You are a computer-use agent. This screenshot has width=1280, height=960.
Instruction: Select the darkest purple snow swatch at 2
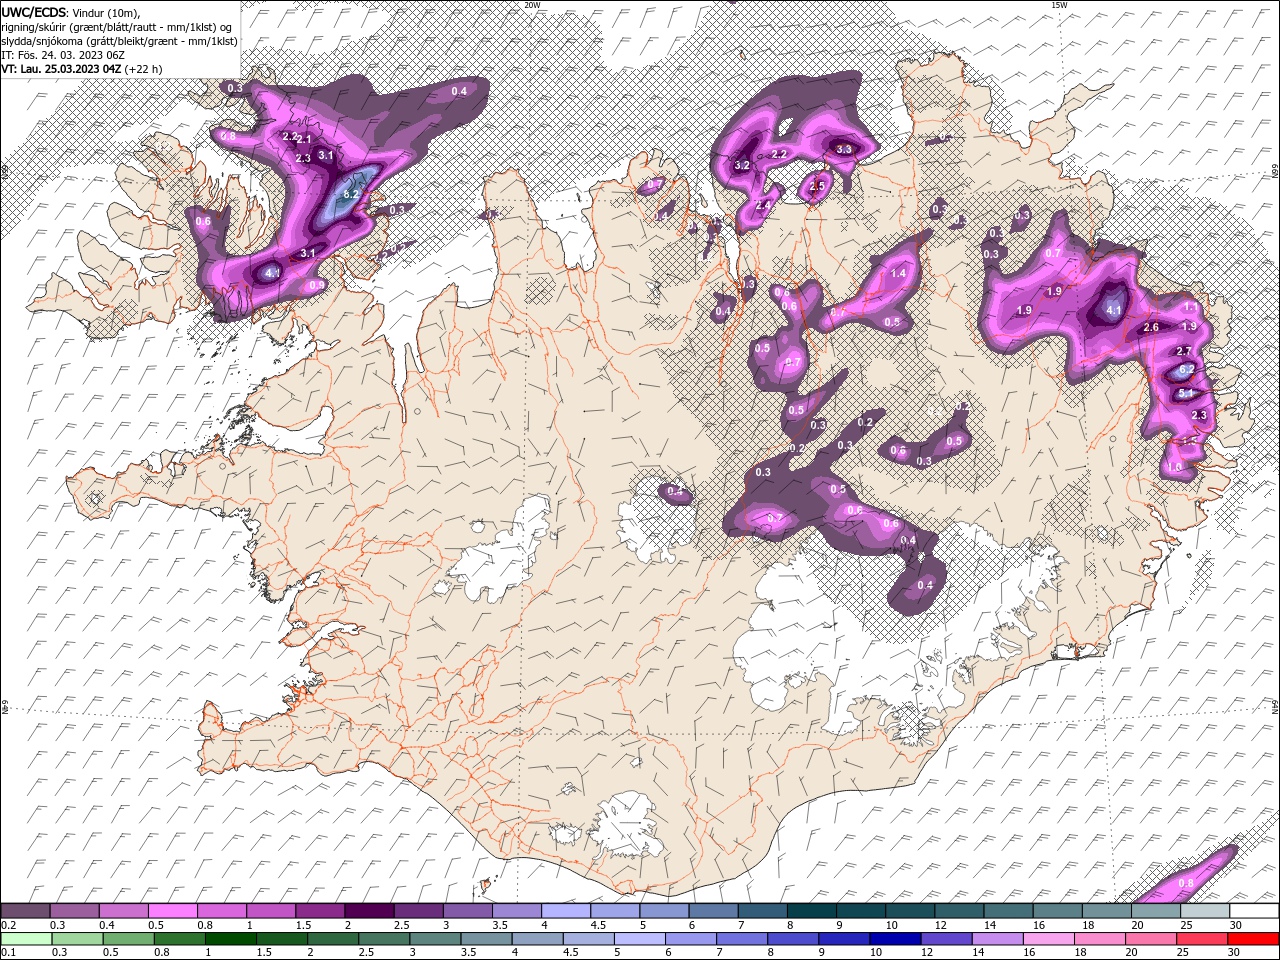click(x=368, y=911)
